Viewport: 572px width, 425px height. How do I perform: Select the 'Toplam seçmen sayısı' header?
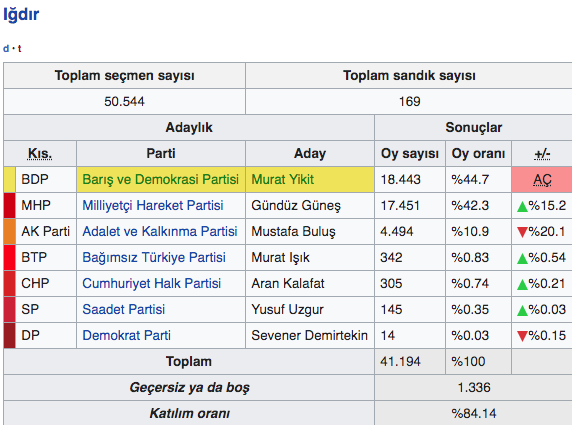coord(124,76)
